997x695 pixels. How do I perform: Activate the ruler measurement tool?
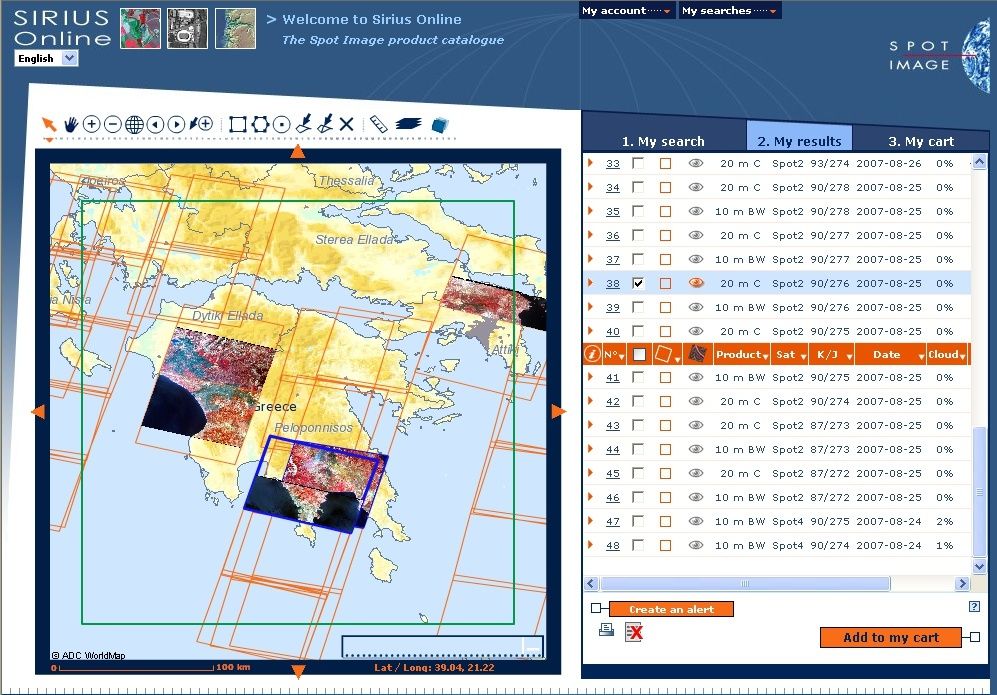[378, 124]
